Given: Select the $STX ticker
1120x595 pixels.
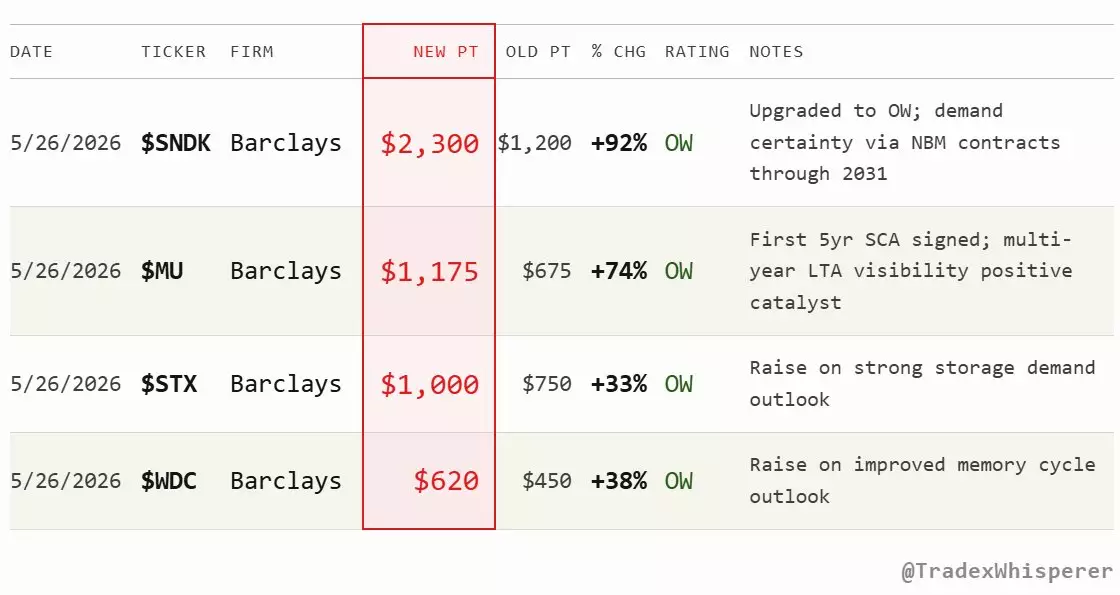Looking at the screenshot, I should coord(169,384).
